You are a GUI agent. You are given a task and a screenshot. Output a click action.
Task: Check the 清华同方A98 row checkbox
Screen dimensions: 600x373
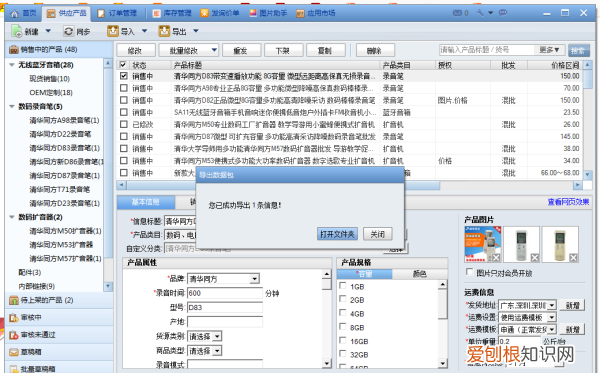[124, 88]
